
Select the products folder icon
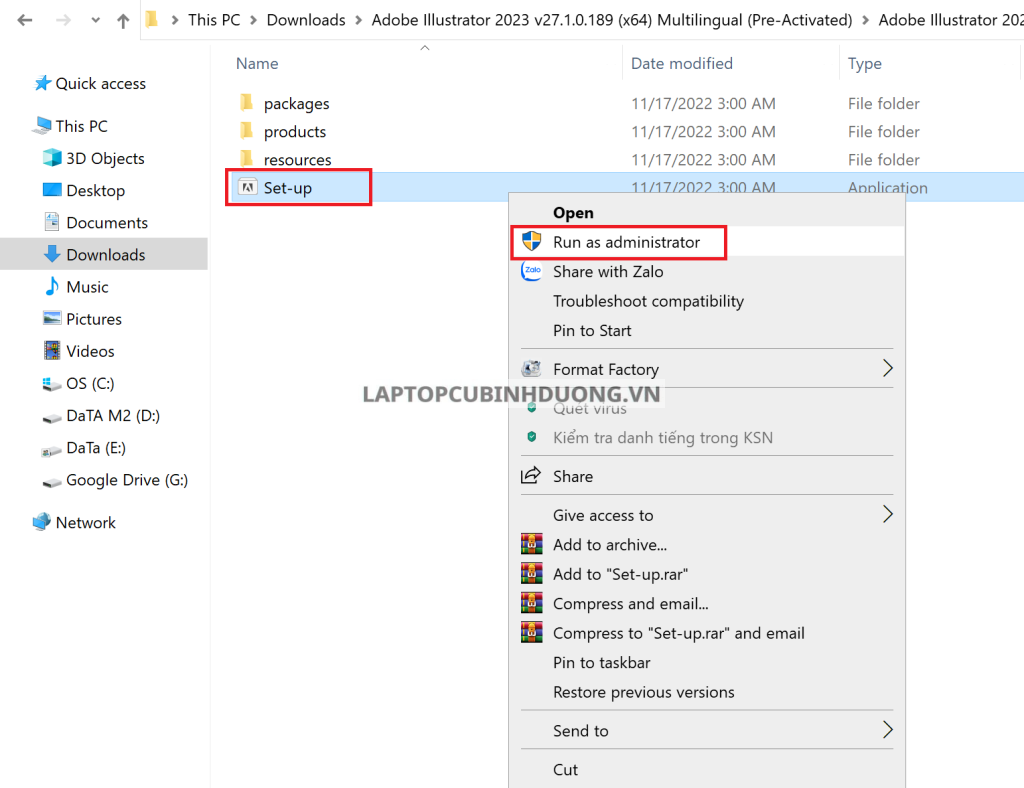point(247,131)
